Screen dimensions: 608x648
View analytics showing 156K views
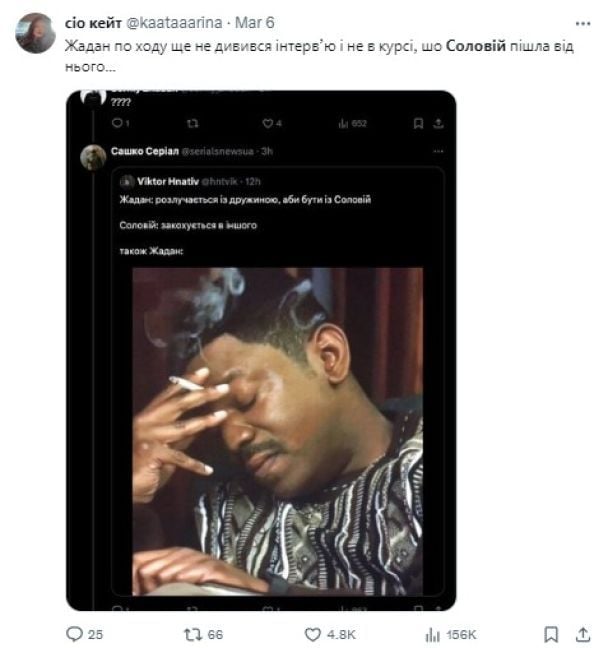click(432, 634)
